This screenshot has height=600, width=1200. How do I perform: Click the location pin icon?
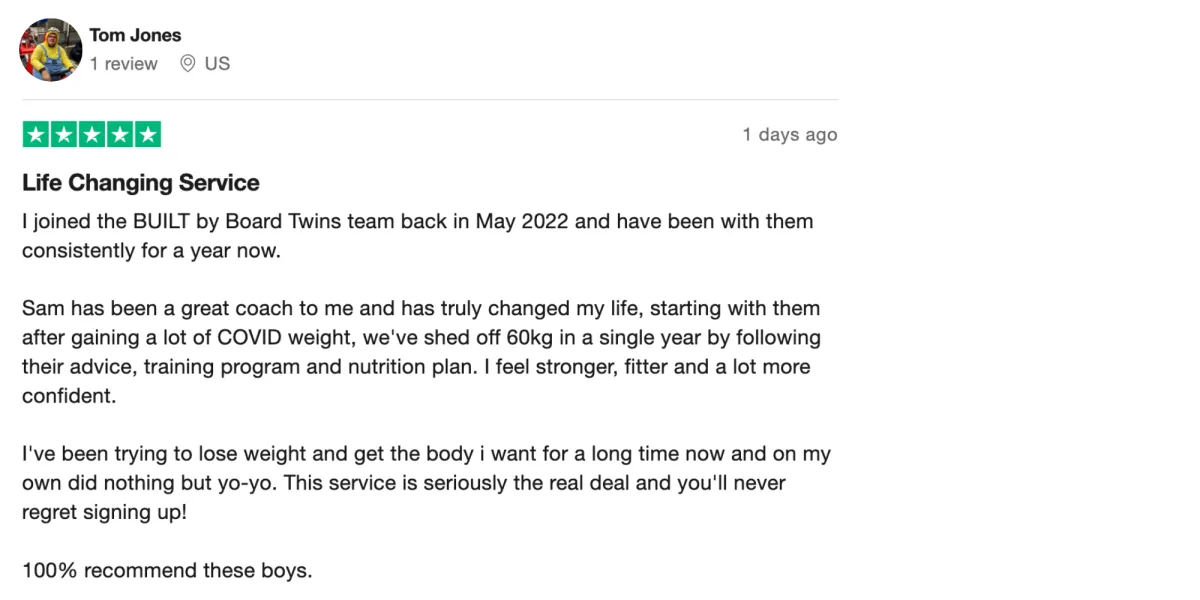pos(187,64)
